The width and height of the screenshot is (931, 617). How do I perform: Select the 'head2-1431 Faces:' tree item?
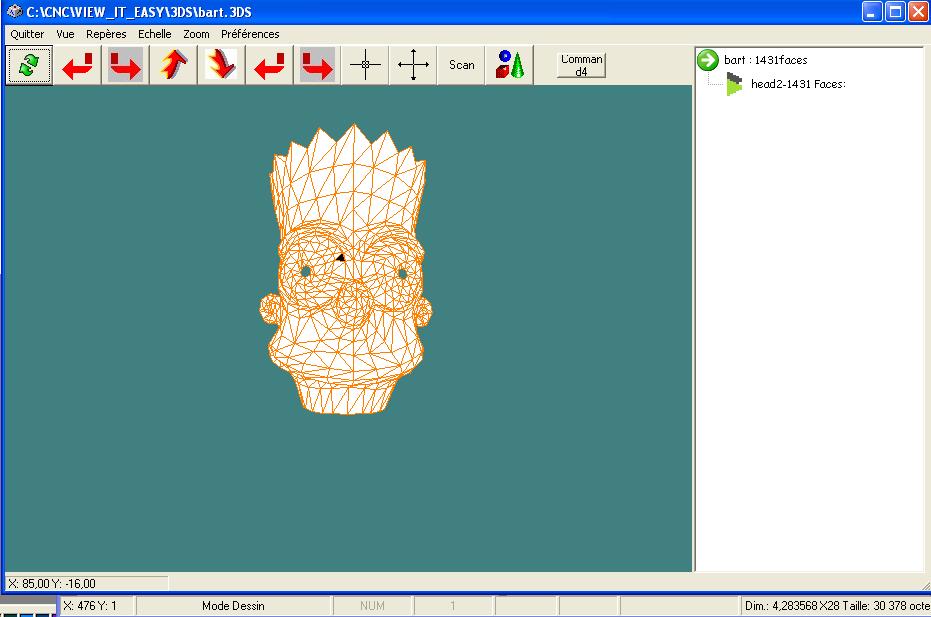point(798,84)
